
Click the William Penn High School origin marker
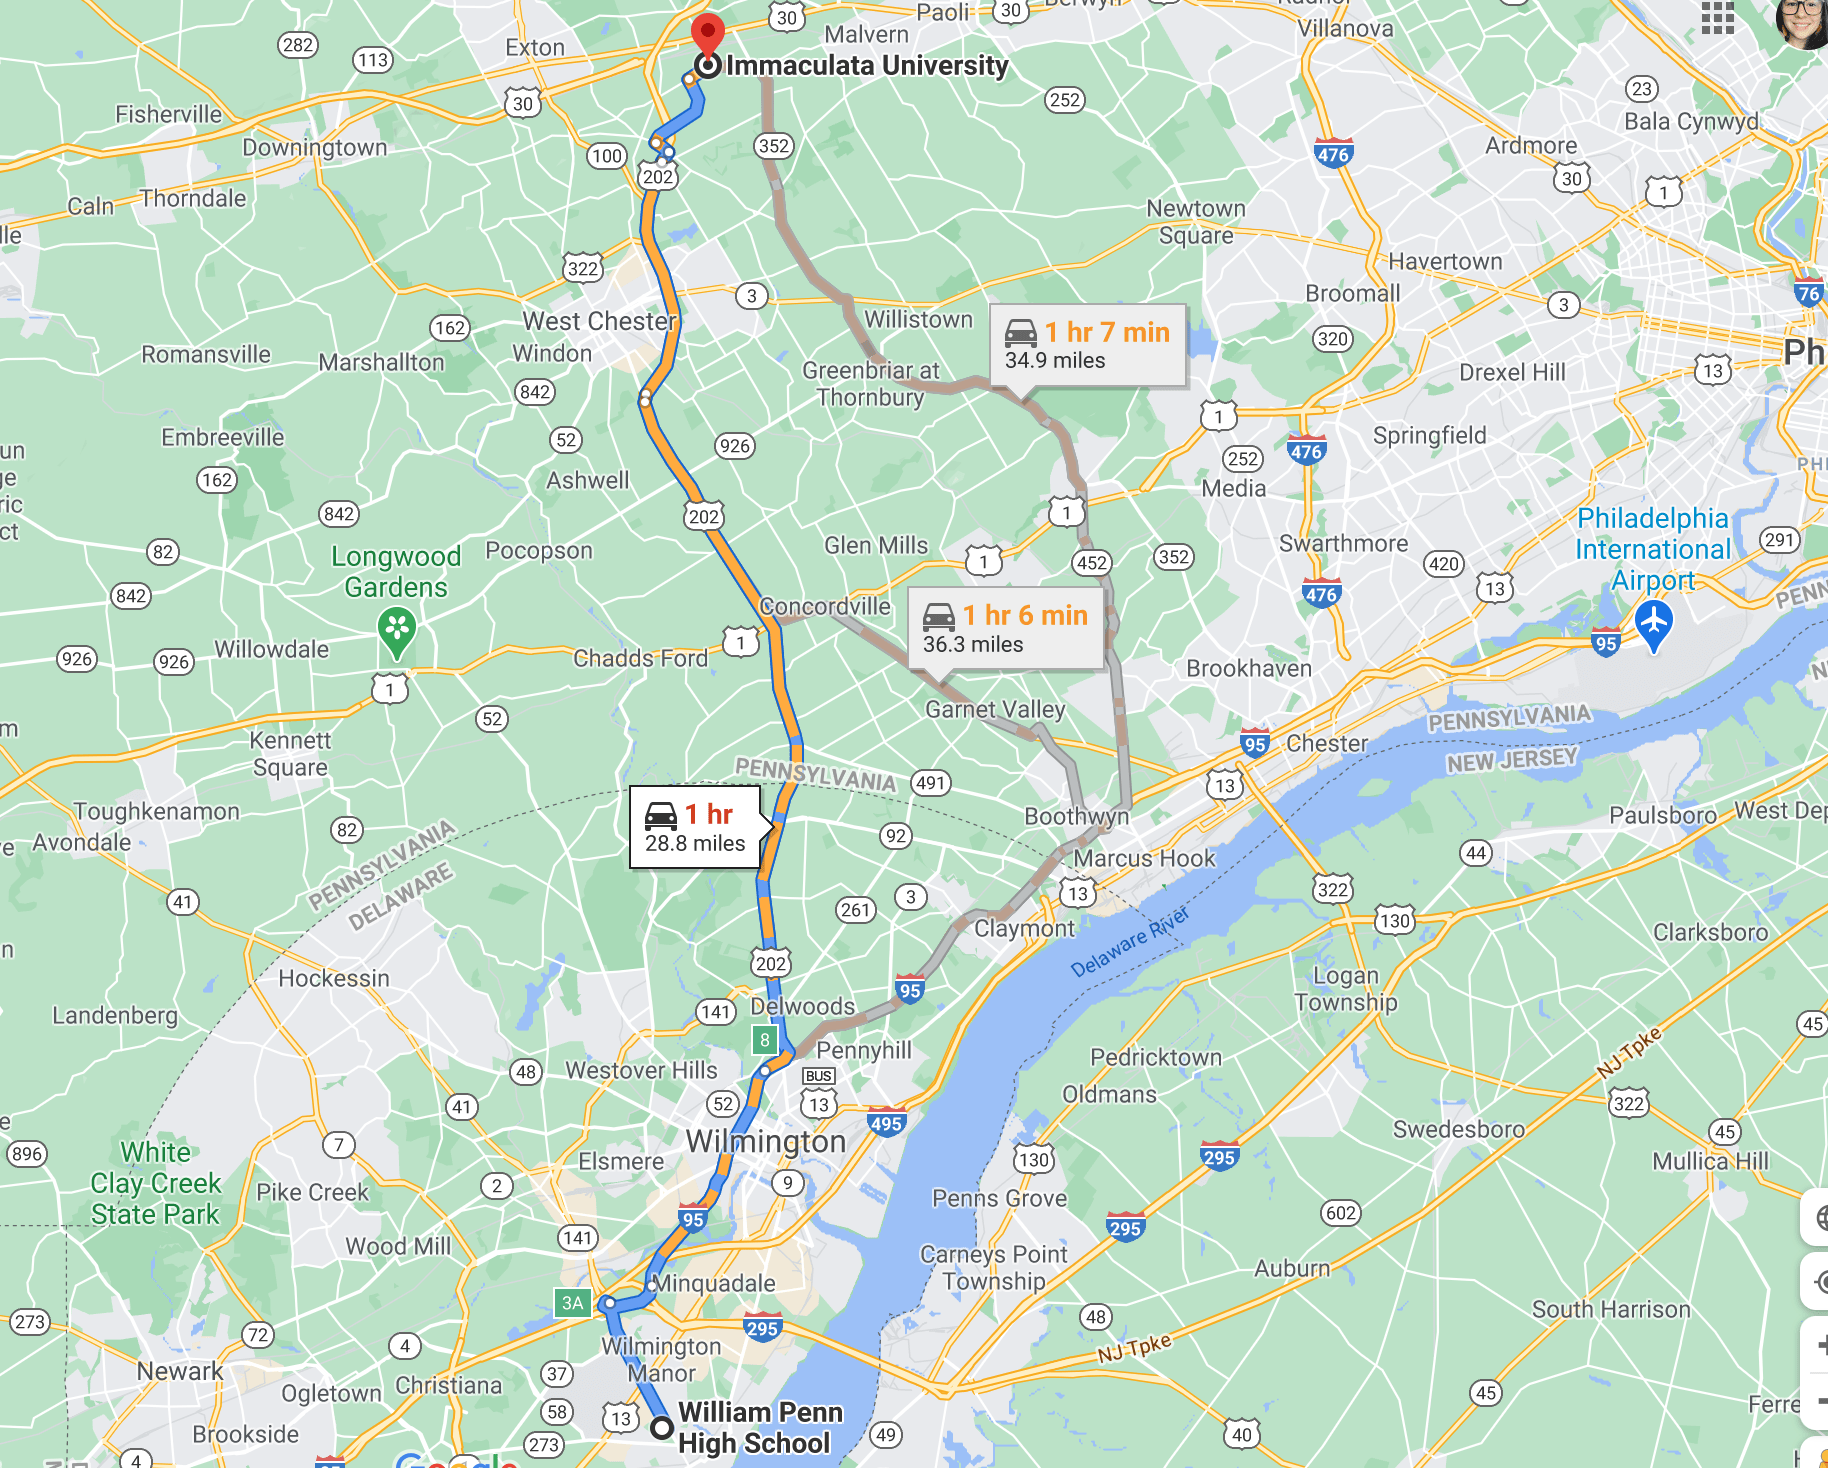[x=661, y=1428]
